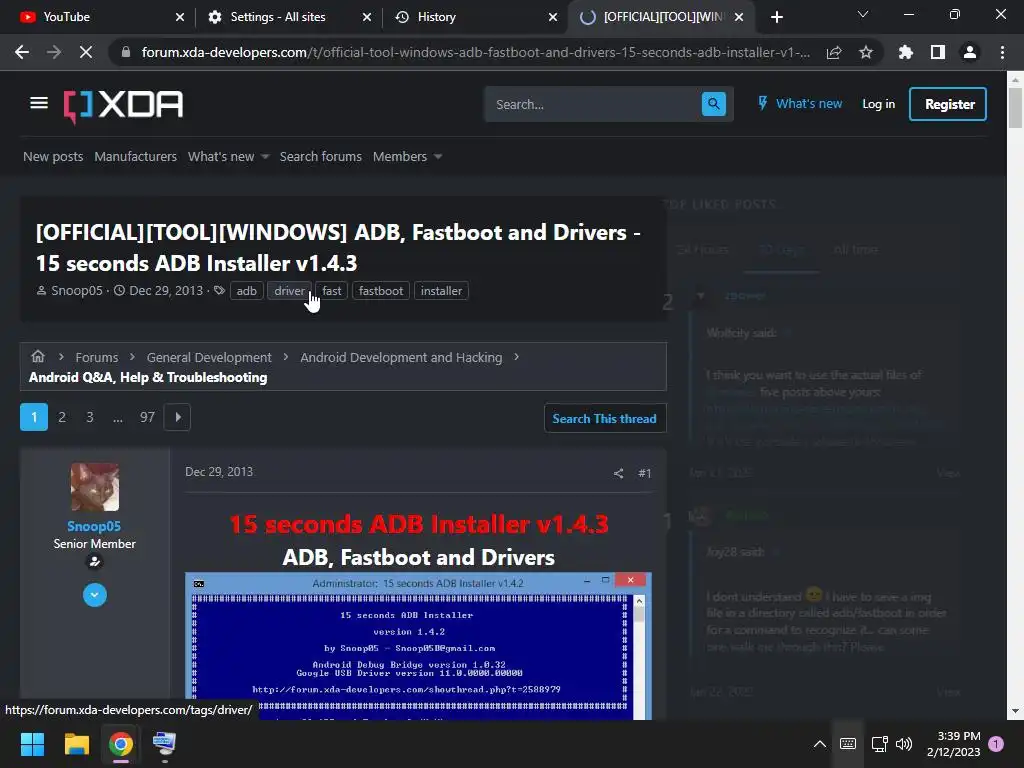Screen dimensions: 1024x768
Task: Click General Development breadcrumb link
Action: 209,357
